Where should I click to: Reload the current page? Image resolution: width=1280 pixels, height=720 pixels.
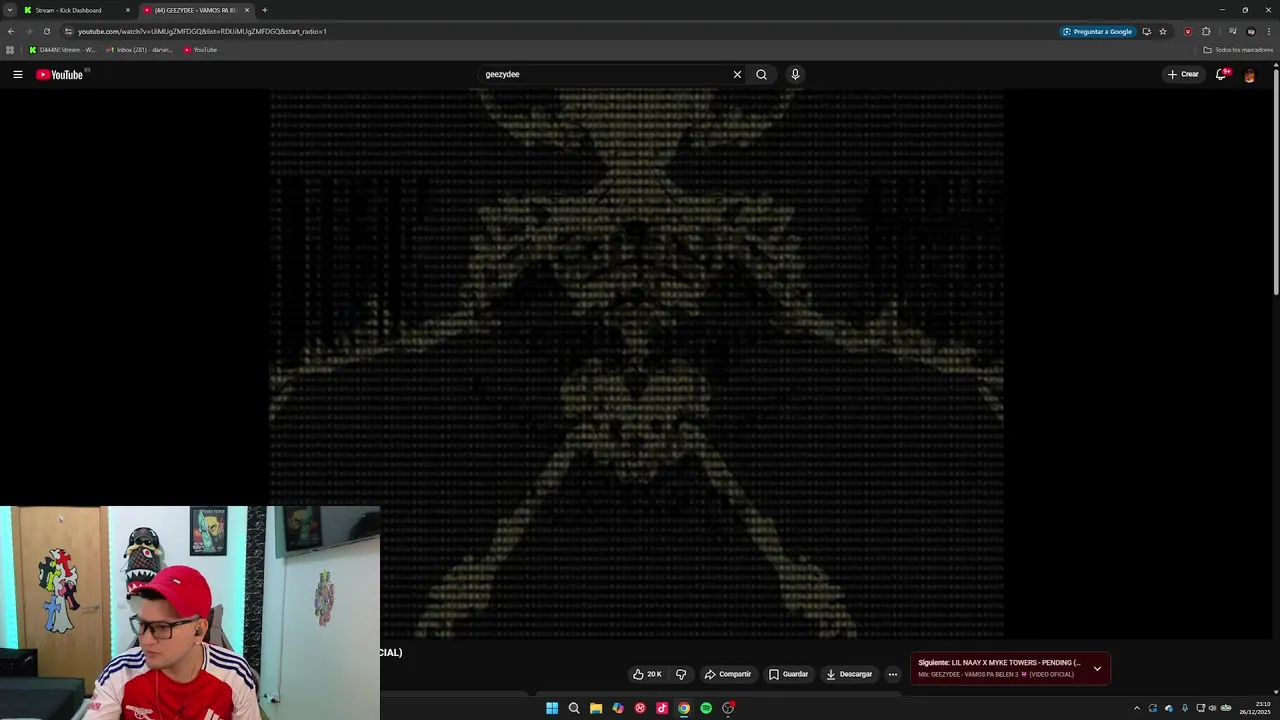click(46, 31)
